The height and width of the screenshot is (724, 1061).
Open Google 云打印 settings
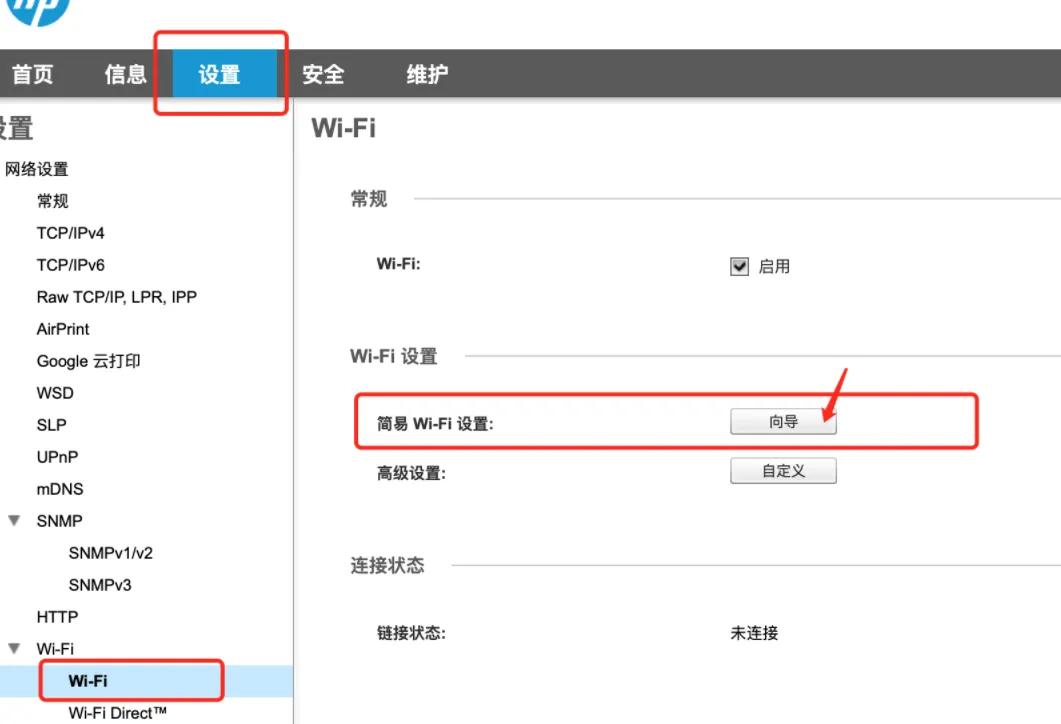coord(88,361)
